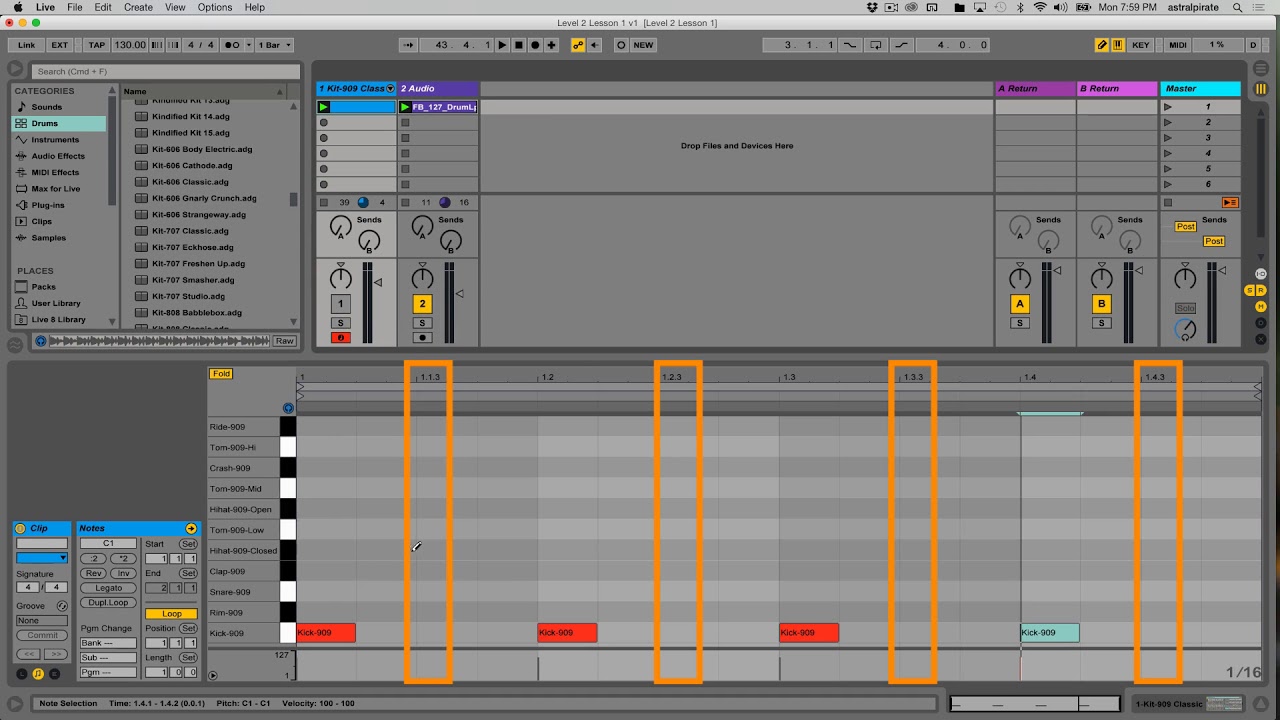The image size is (1280, 720).
Task: Open the Samples category
Action: tap(48, 238)
